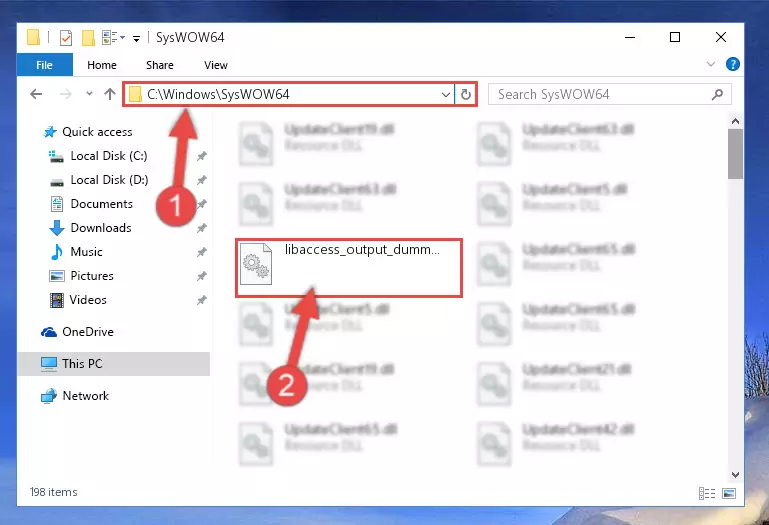Screen dimensions: 769x525
Task: Click the scrollbar down arrow
Action: click(735, 474)
